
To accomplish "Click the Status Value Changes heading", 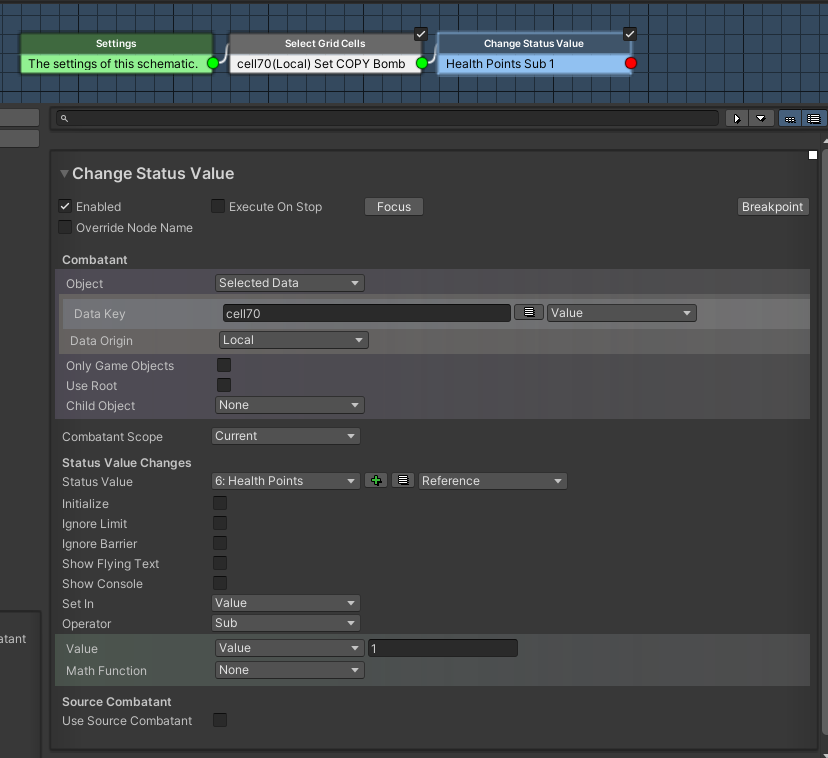I will click(127, 463).
